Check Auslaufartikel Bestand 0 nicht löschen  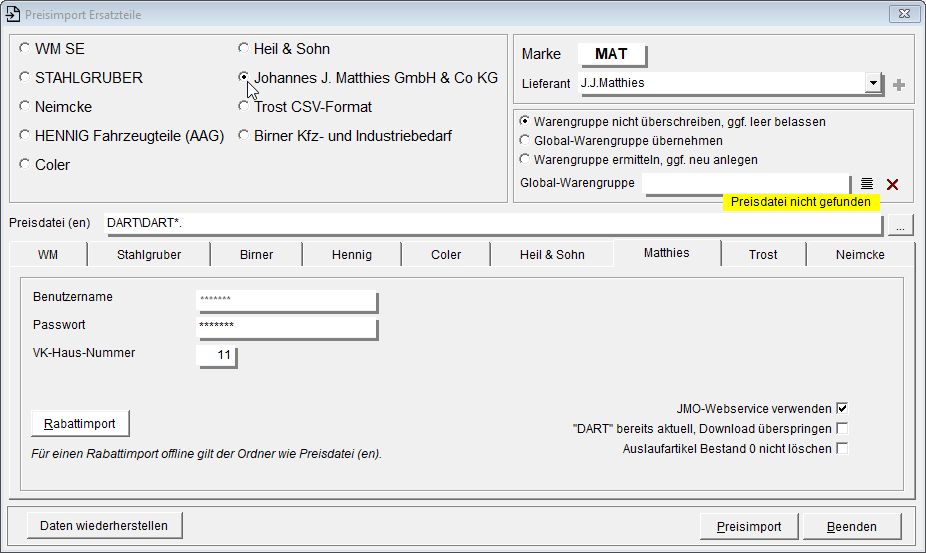pyautogui.click(x=842, y=448)
